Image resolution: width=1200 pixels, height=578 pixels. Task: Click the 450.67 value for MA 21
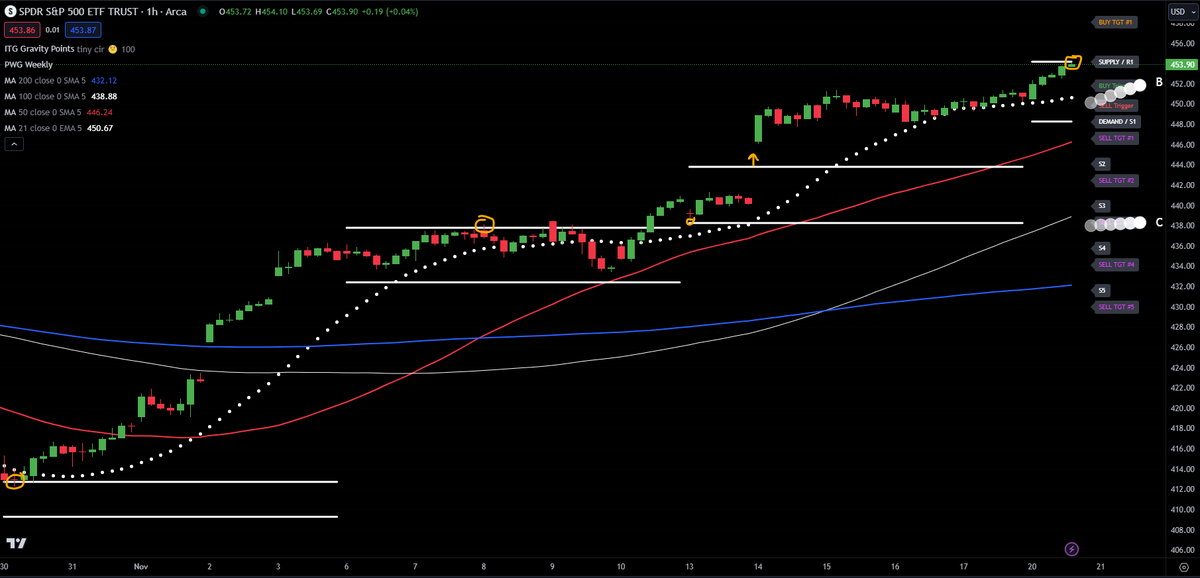(x=102, y=128)
